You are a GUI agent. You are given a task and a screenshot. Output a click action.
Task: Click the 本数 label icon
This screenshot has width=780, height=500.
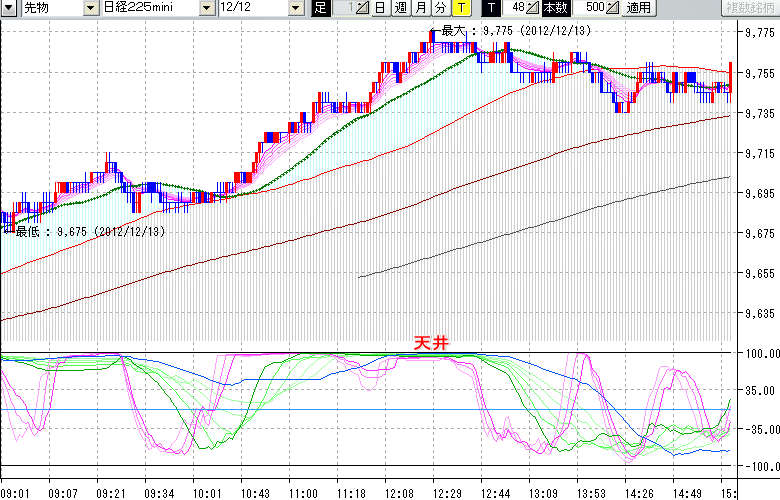click(x=555, y=8)
